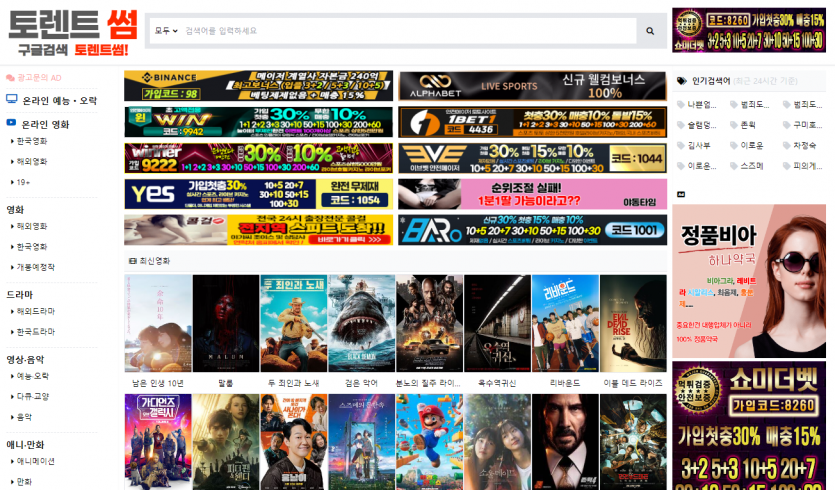Click the tag icon beside 피의게...
835x490 pixels.
787,166
